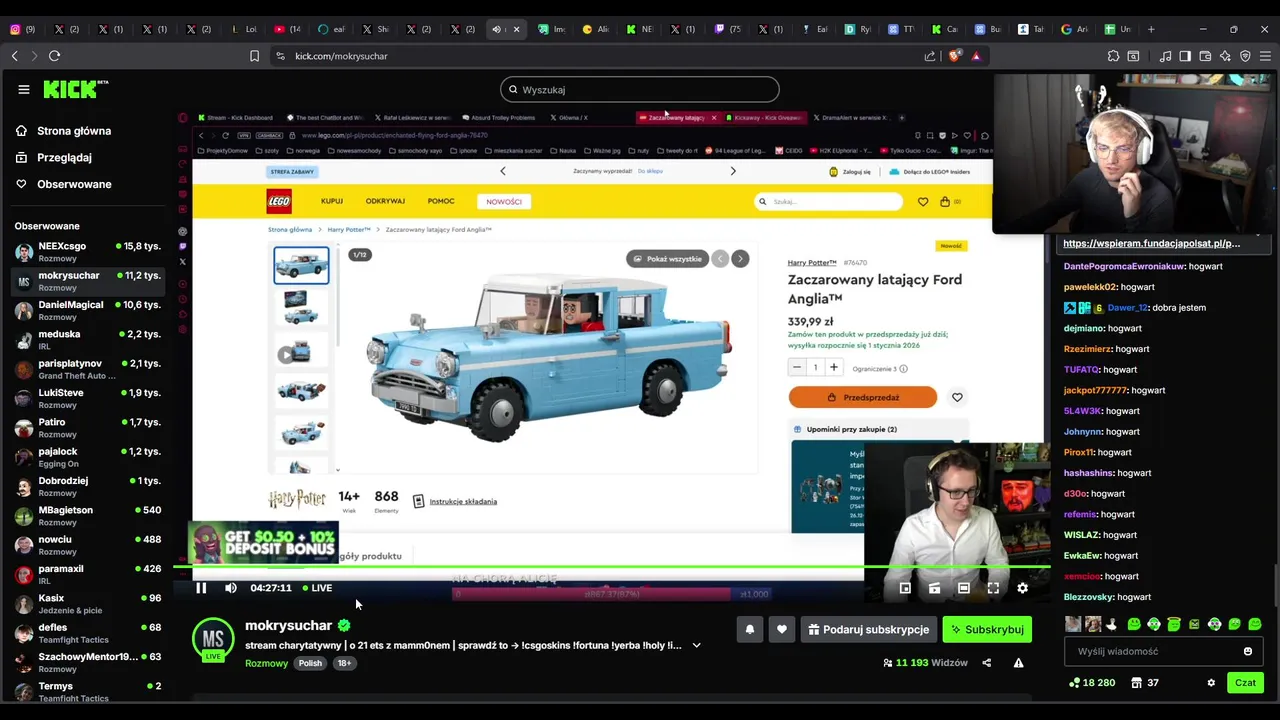Report the stream with warning icon
Screen dimensions: 1280x720
(1018, 663)
